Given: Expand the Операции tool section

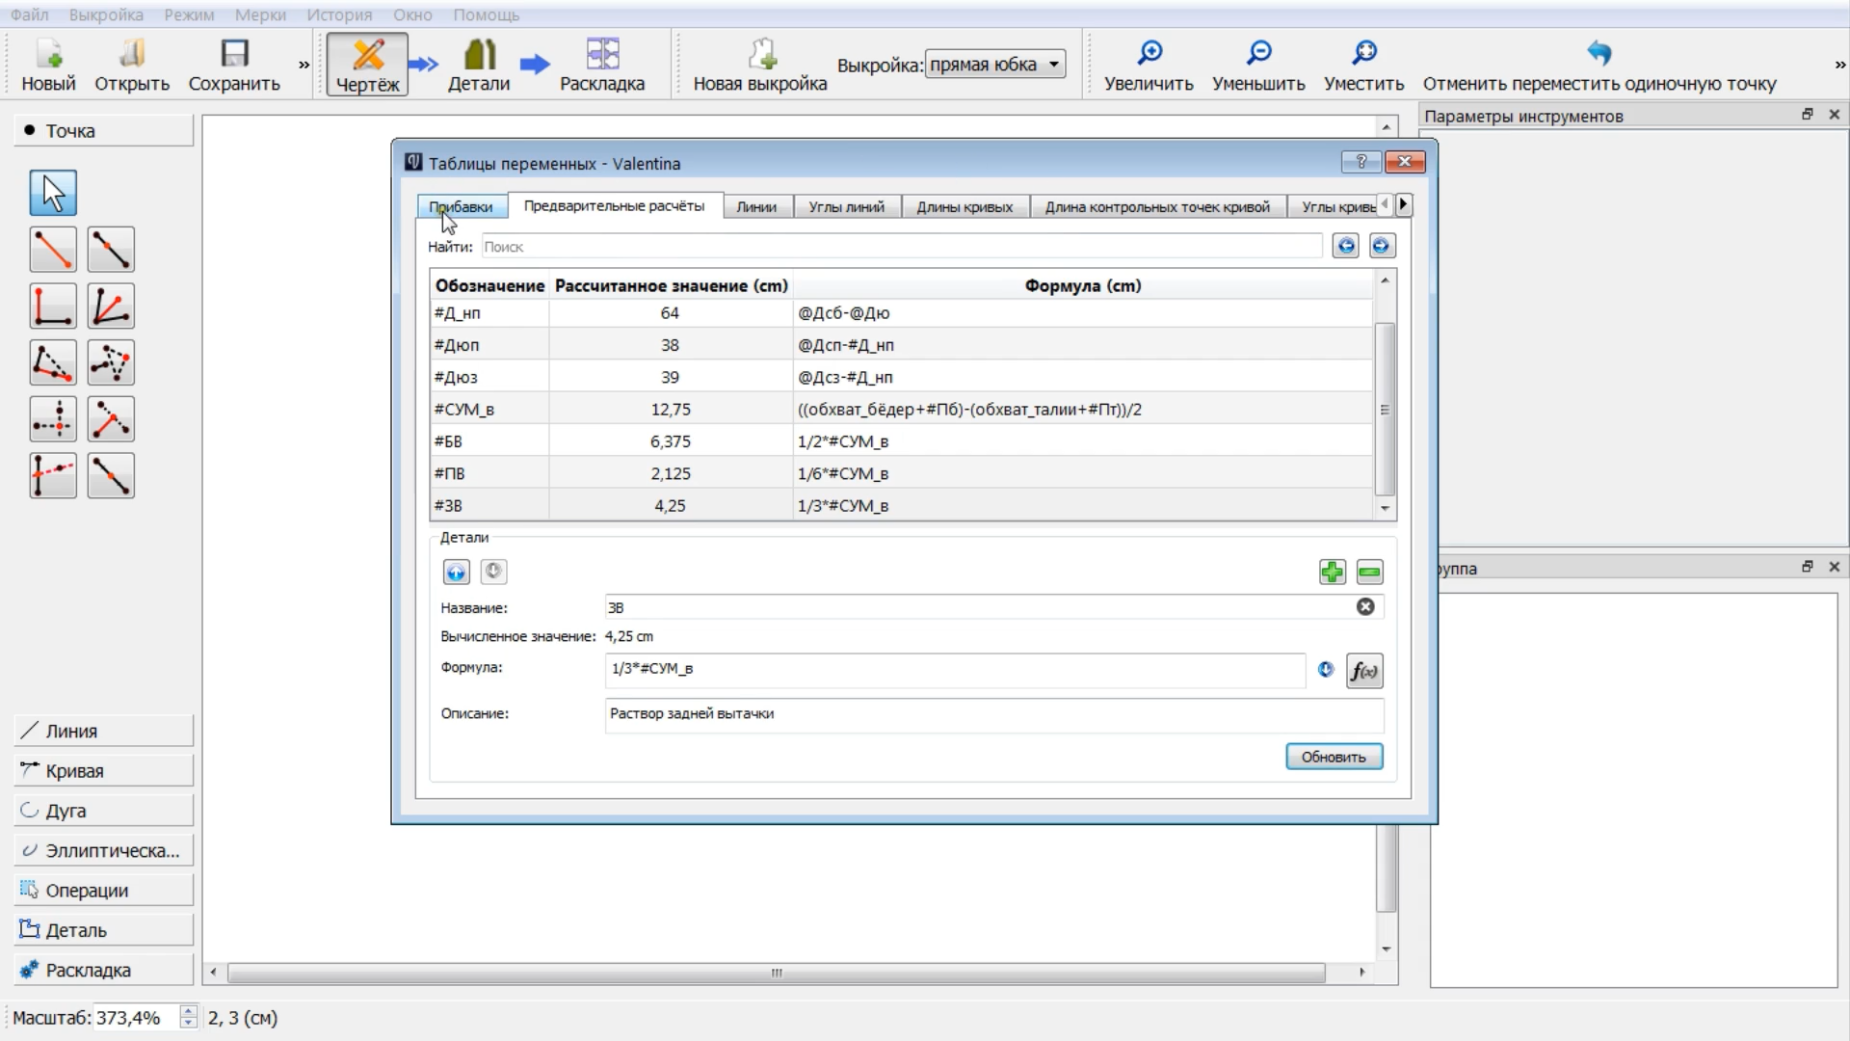Looking at the screenshot, I should [x=103, y=890].
